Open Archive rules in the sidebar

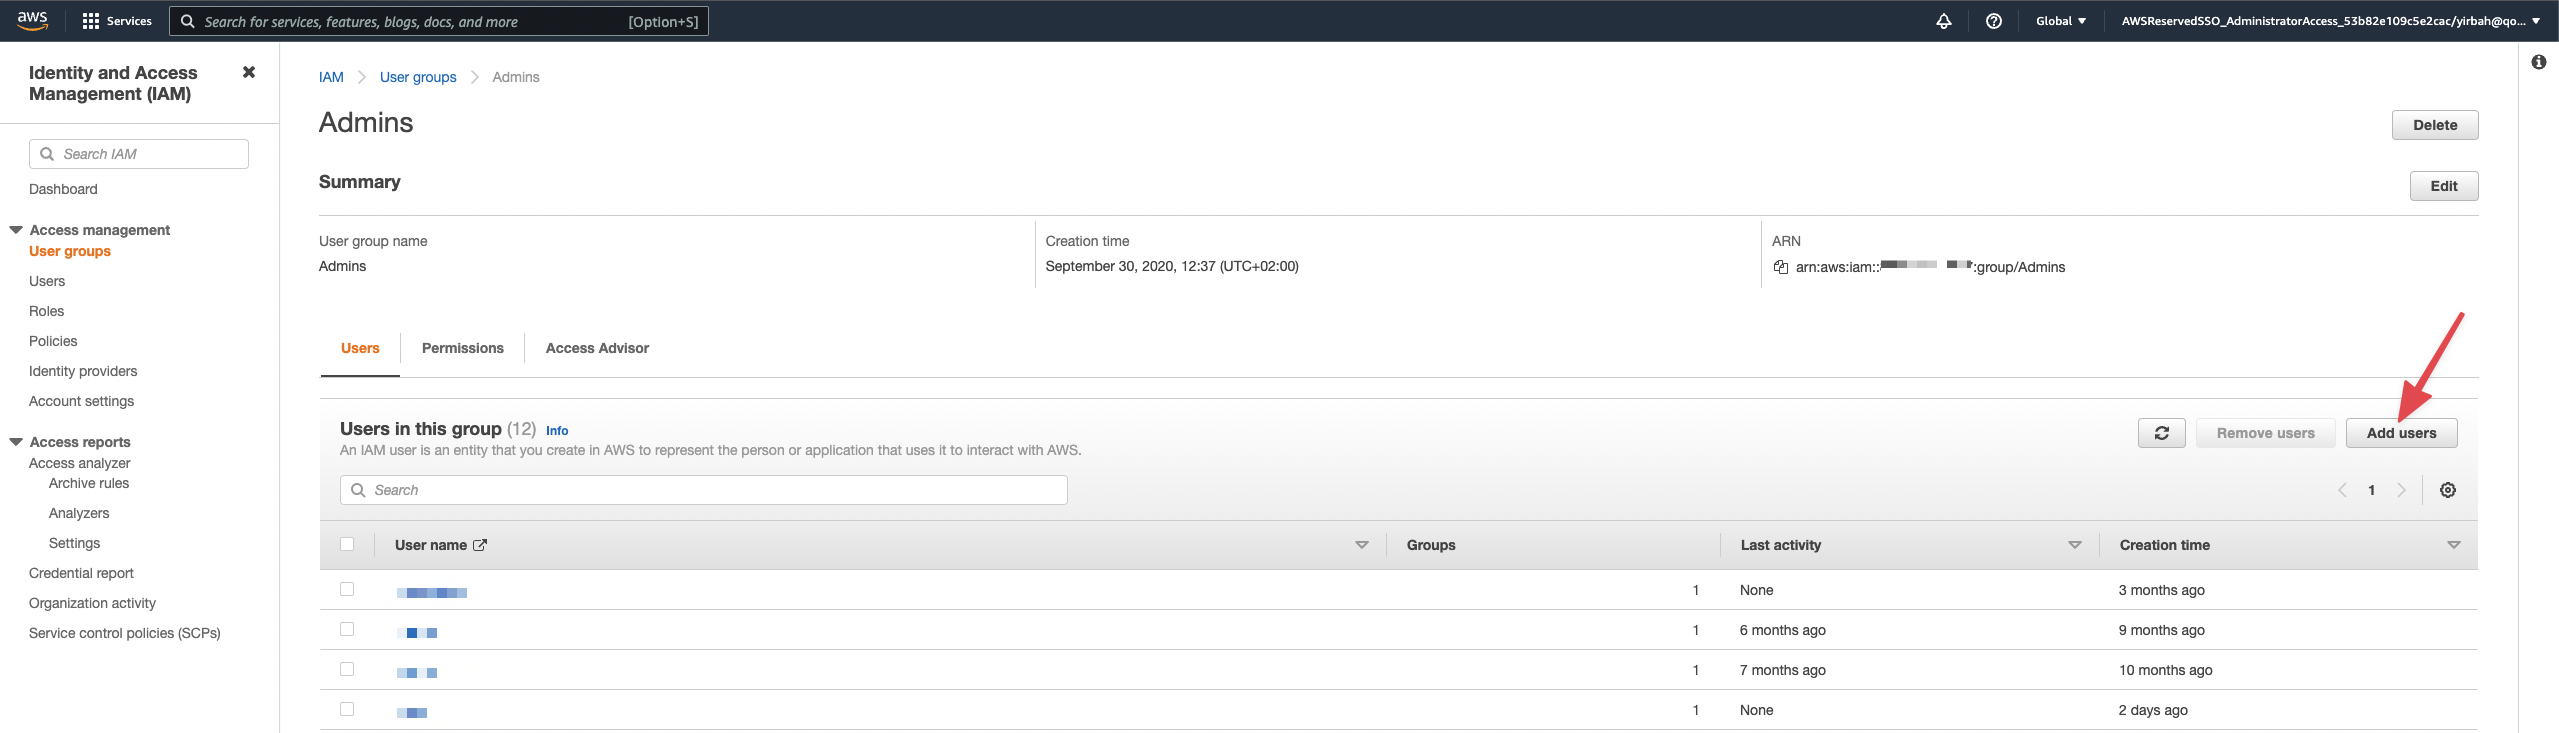pos(89,483)
